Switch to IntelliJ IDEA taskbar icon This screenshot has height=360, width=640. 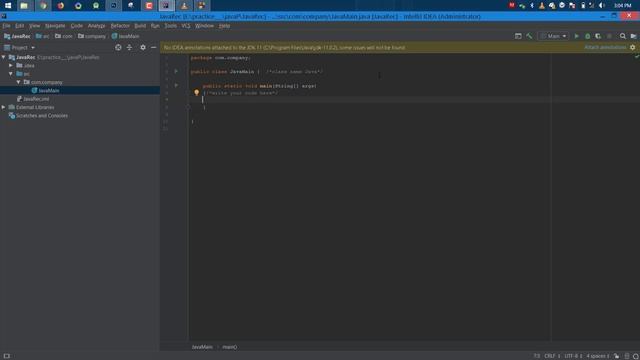click(166, 6)
